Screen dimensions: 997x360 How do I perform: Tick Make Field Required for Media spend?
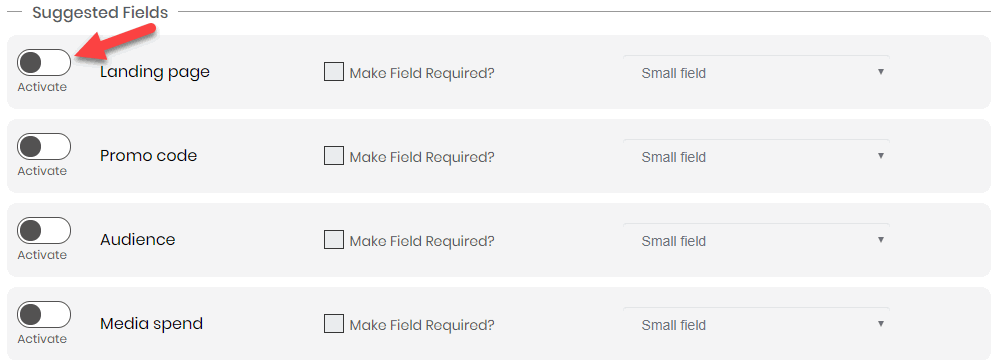334,324
